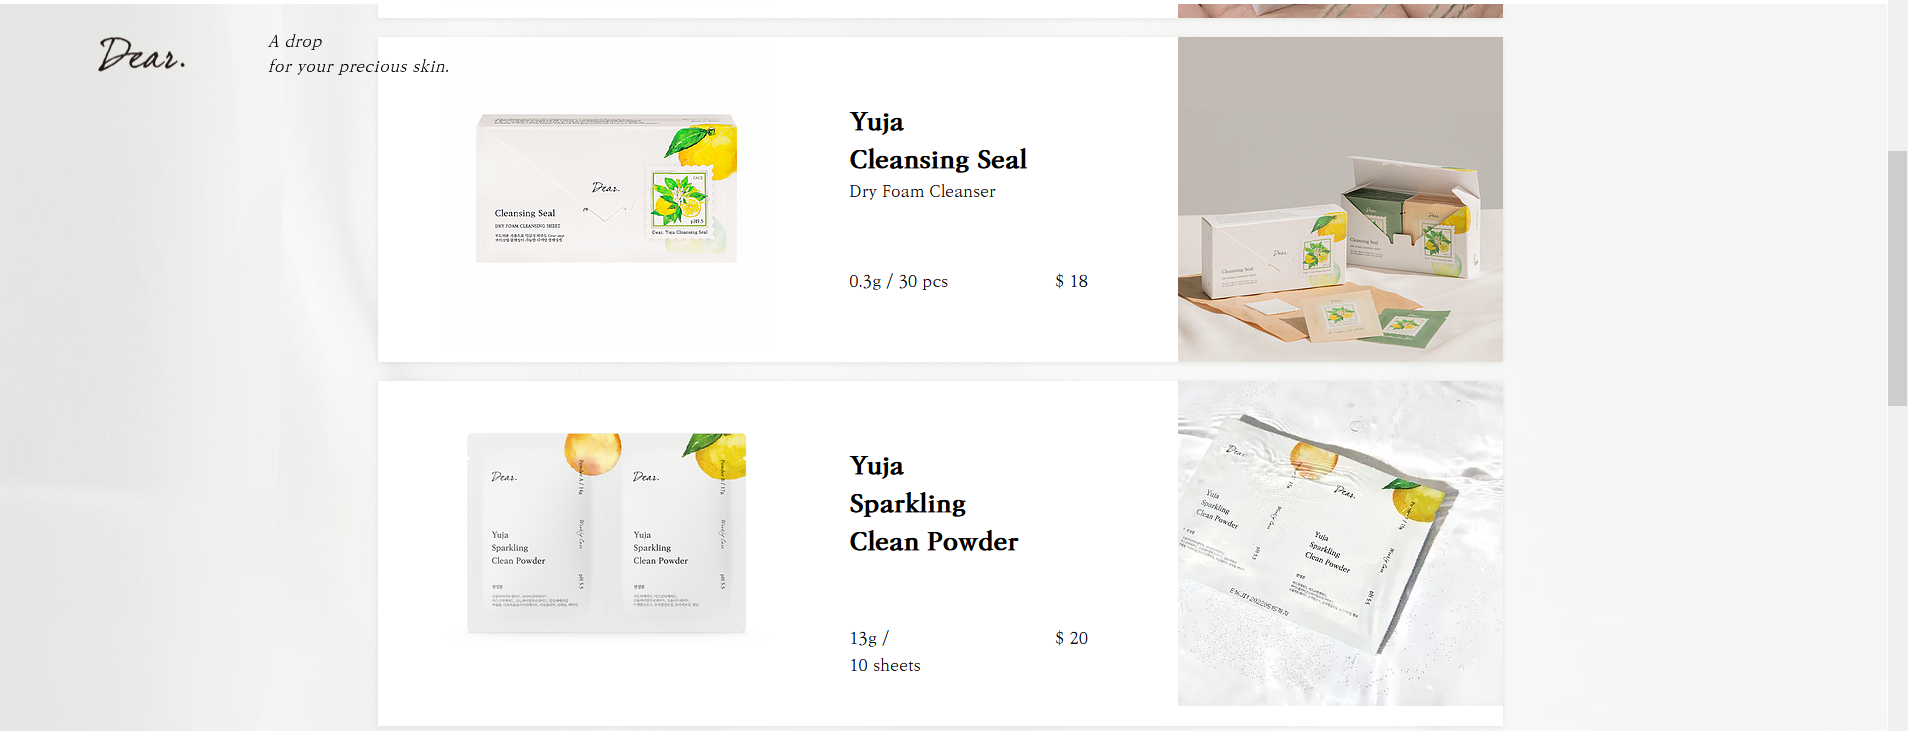
Task: Click the lemon stamp on Cleansing Seal box
Action: (679, 203)
